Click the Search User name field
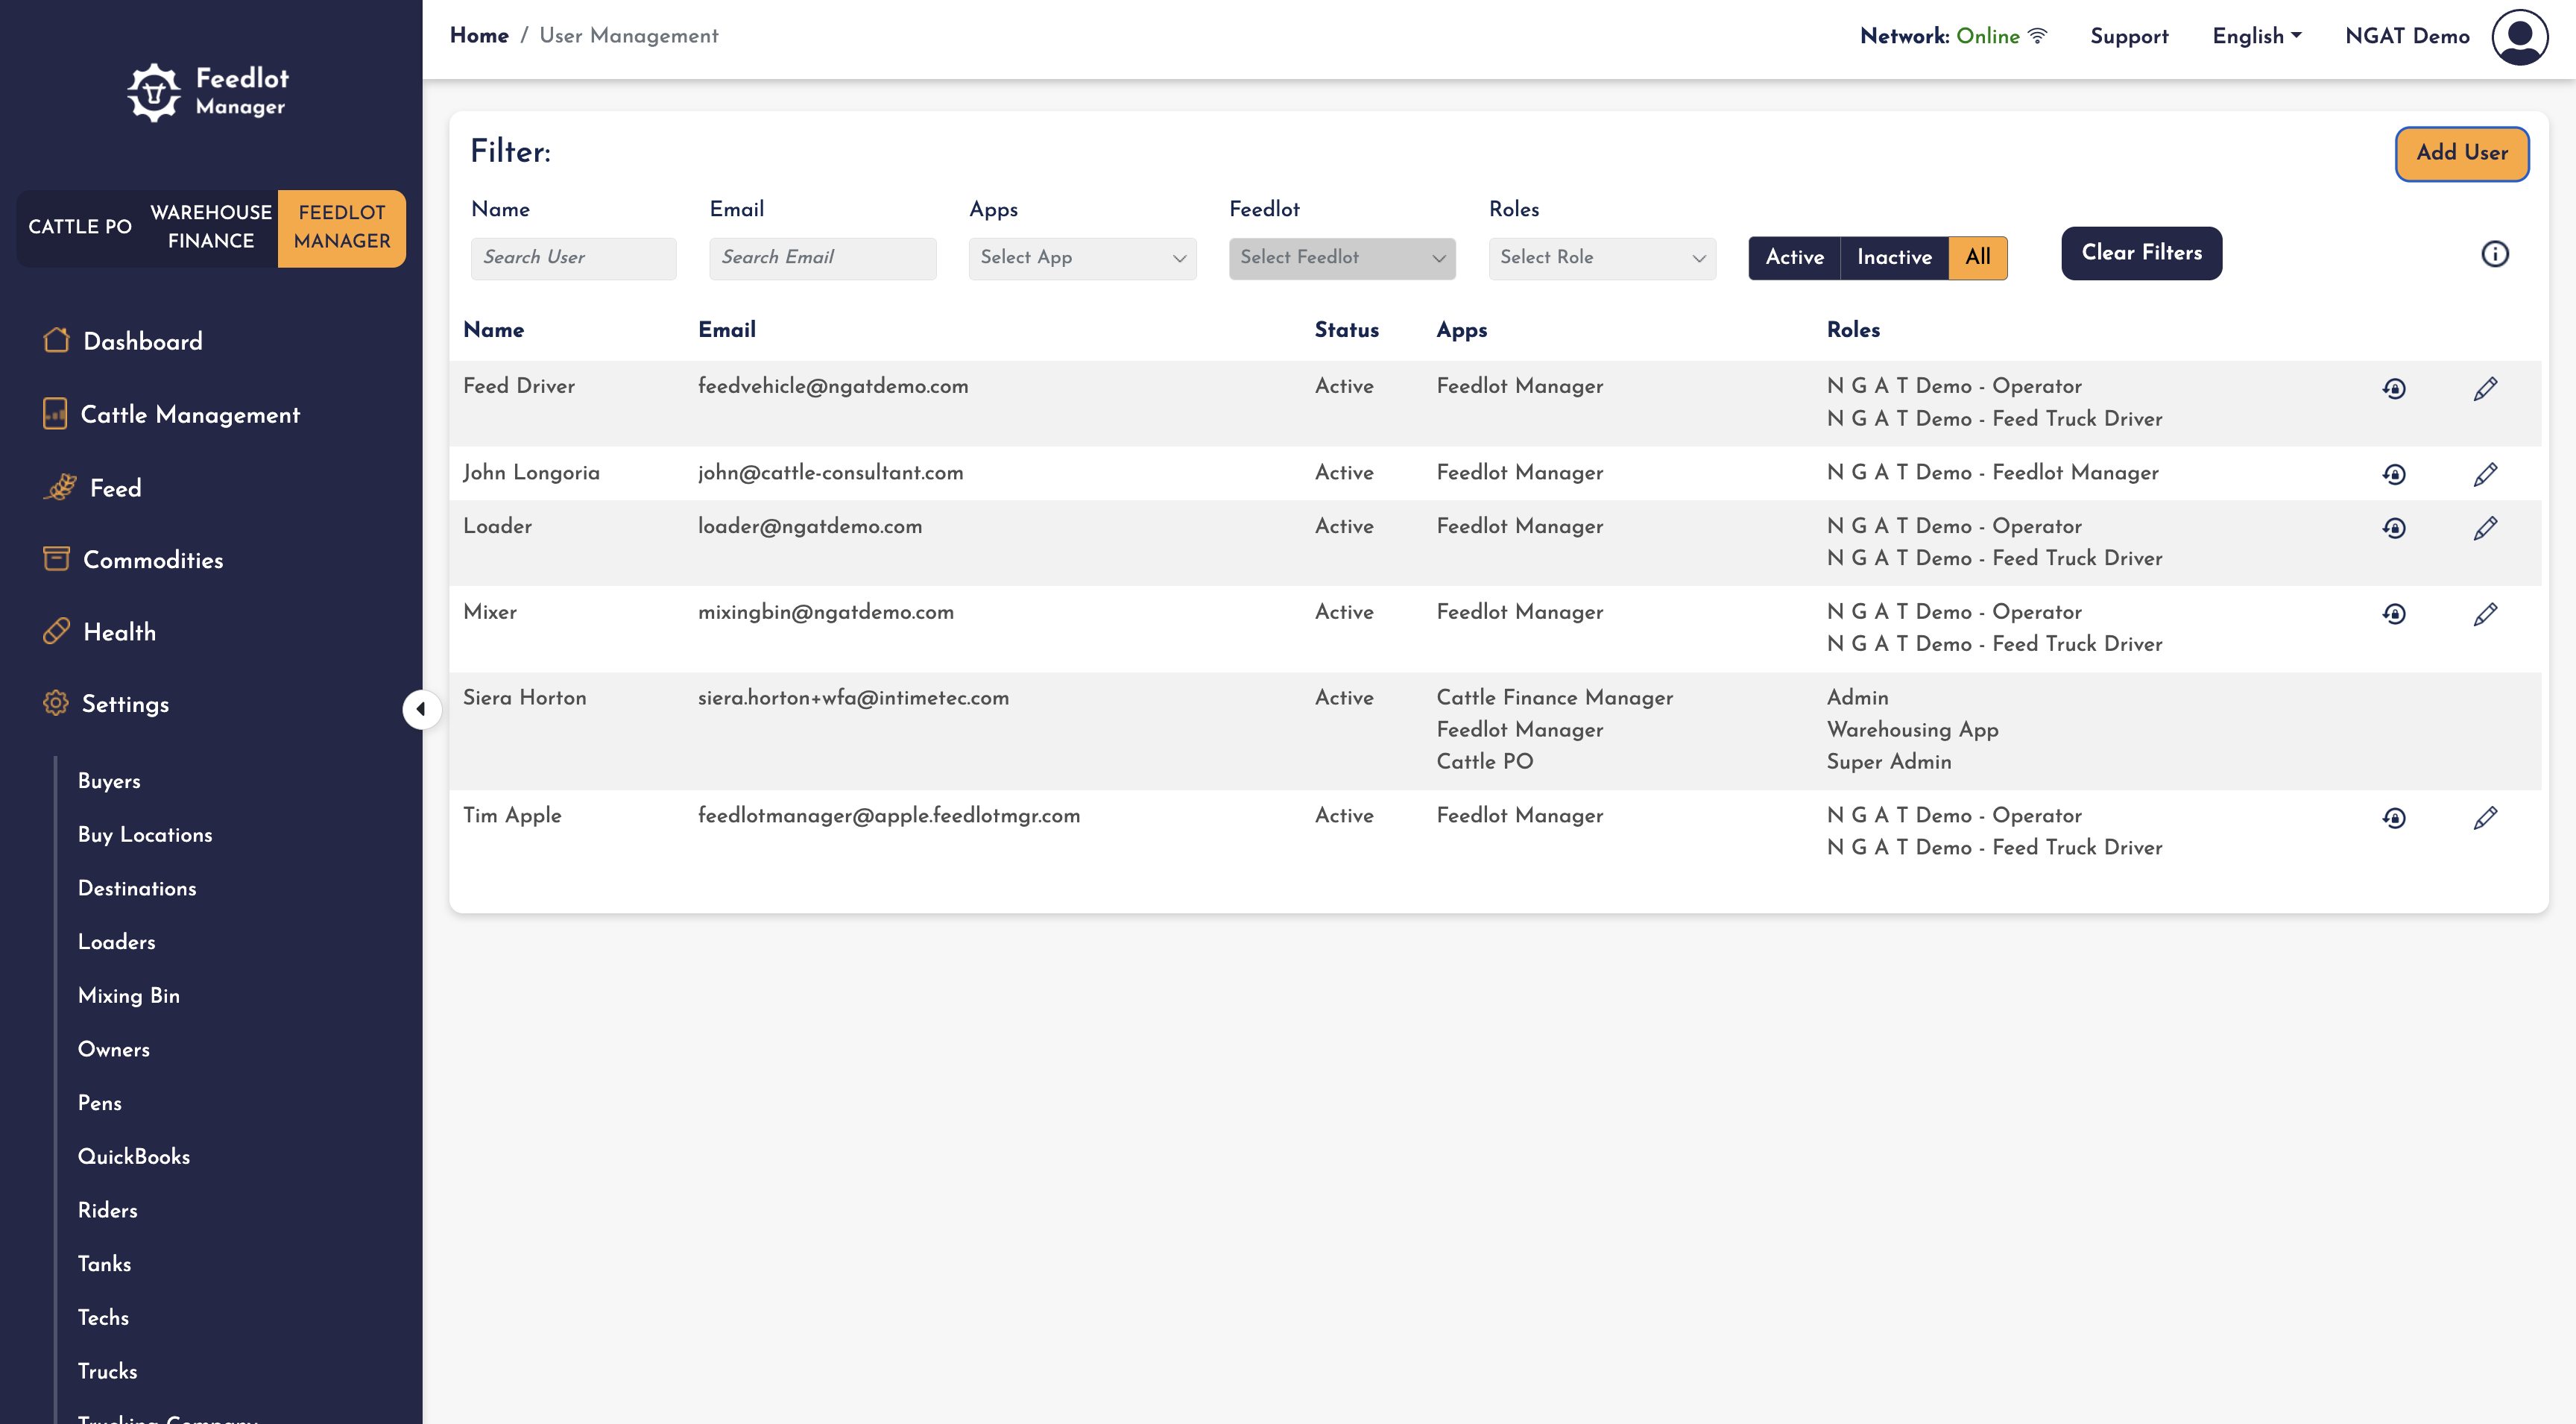The image size is (2576, 1424). [573, 258]
